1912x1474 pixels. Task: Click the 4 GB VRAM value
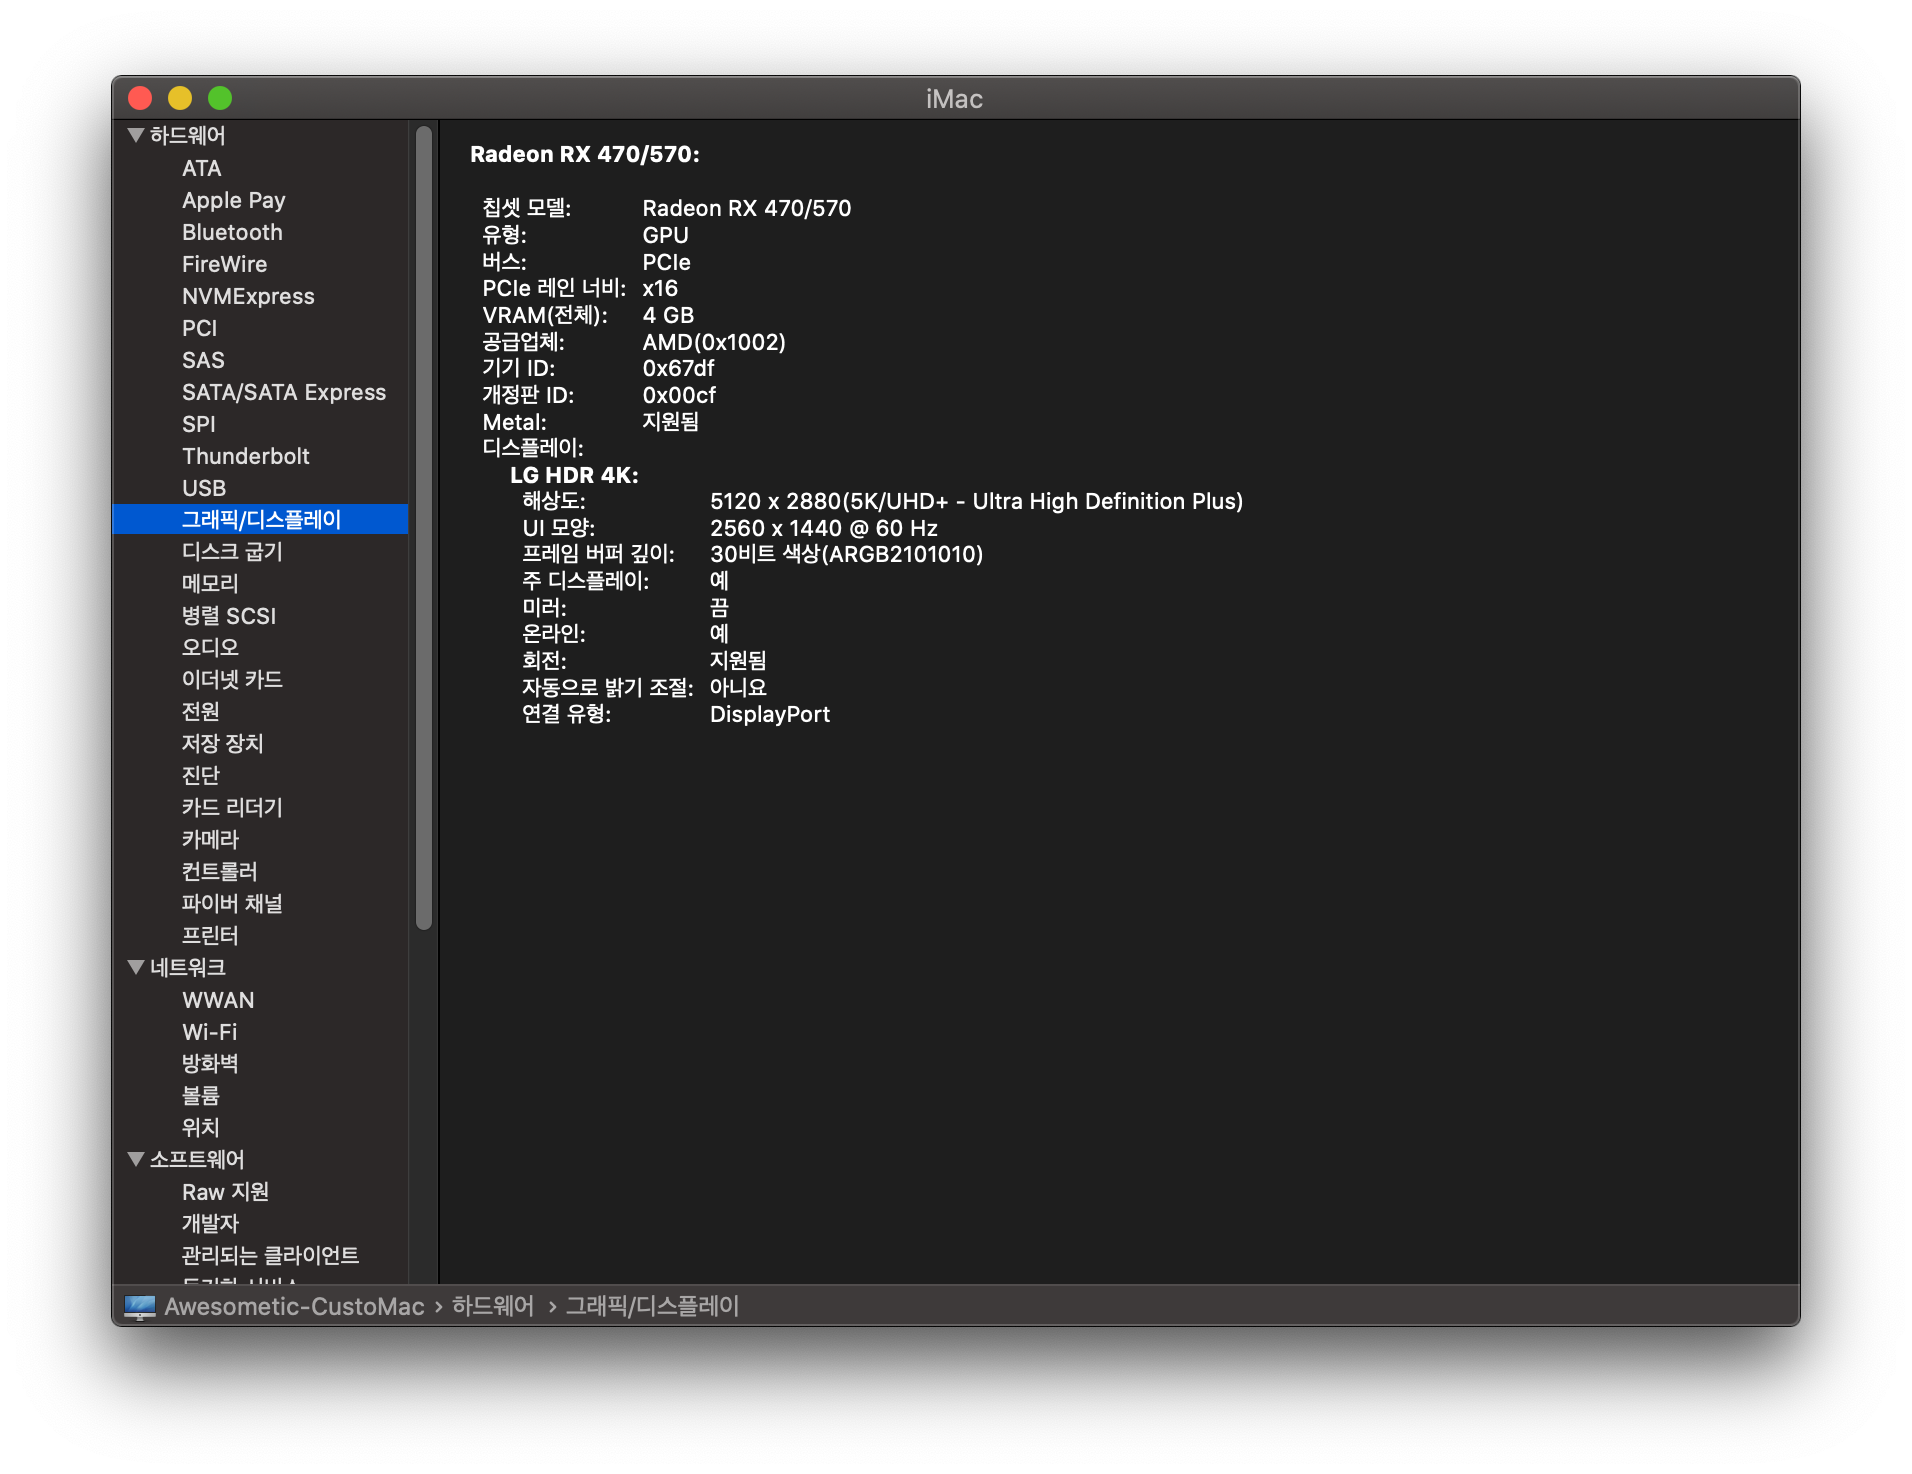668,315
